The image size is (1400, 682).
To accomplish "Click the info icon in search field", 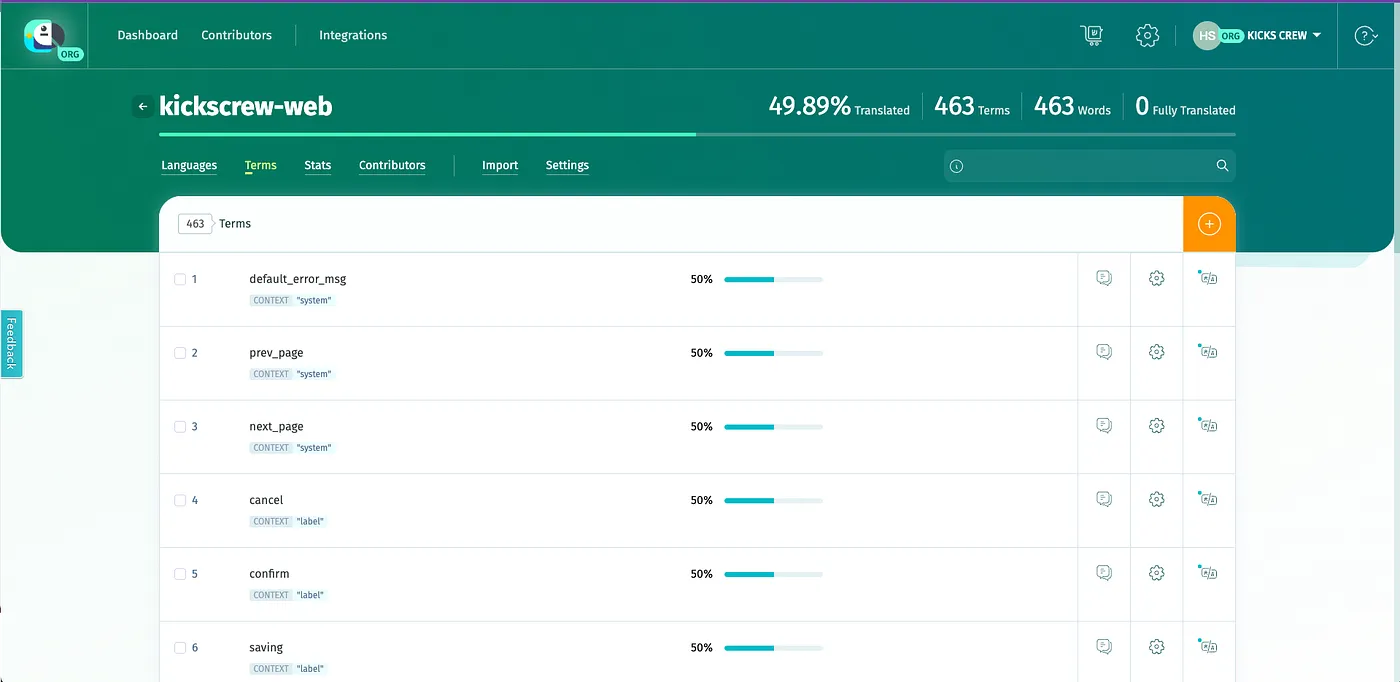I will pyautogui.click(x=956, y=166).
